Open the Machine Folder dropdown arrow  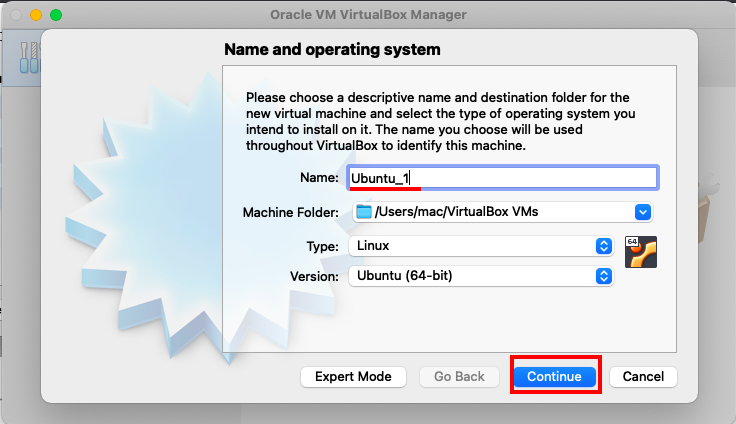click(643, 212)
